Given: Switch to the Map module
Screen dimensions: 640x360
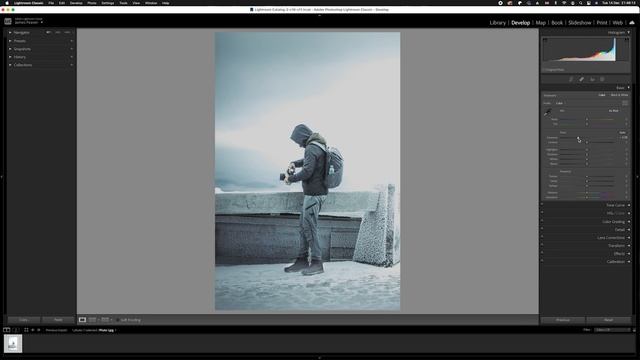Looking at the screenshot, I should pyautogui.click(x=540, y=23).
